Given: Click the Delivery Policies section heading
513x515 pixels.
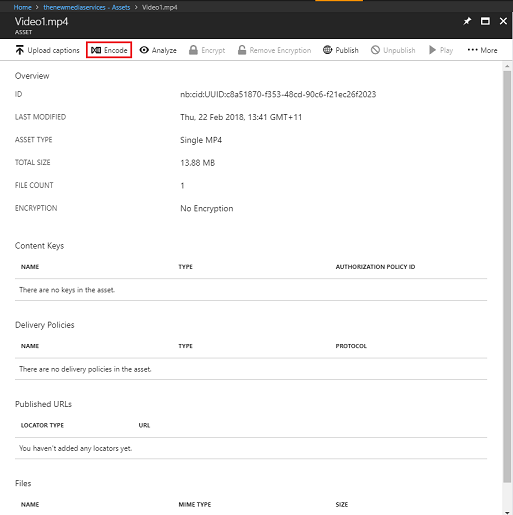Looking at the screenshot, I should click(45, 325).
